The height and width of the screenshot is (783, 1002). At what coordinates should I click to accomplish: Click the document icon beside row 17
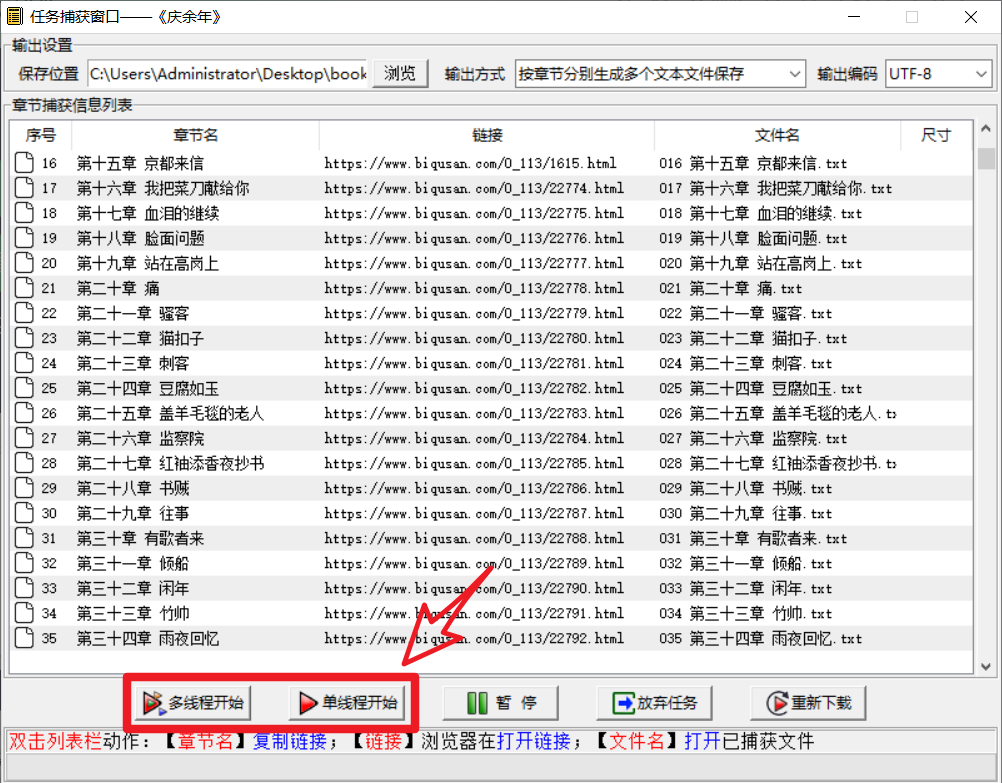pyautogui.click(x=24, y=188)
